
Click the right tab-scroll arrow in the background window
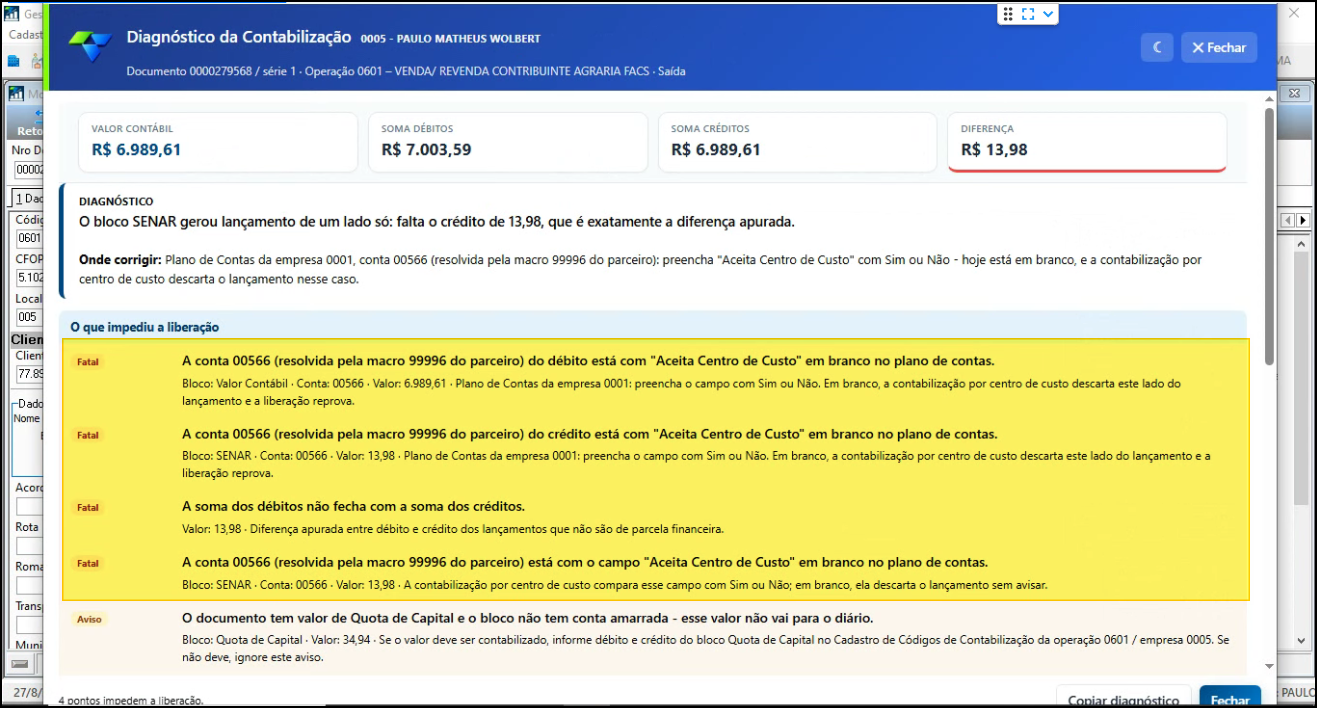tap(1302, 220)
